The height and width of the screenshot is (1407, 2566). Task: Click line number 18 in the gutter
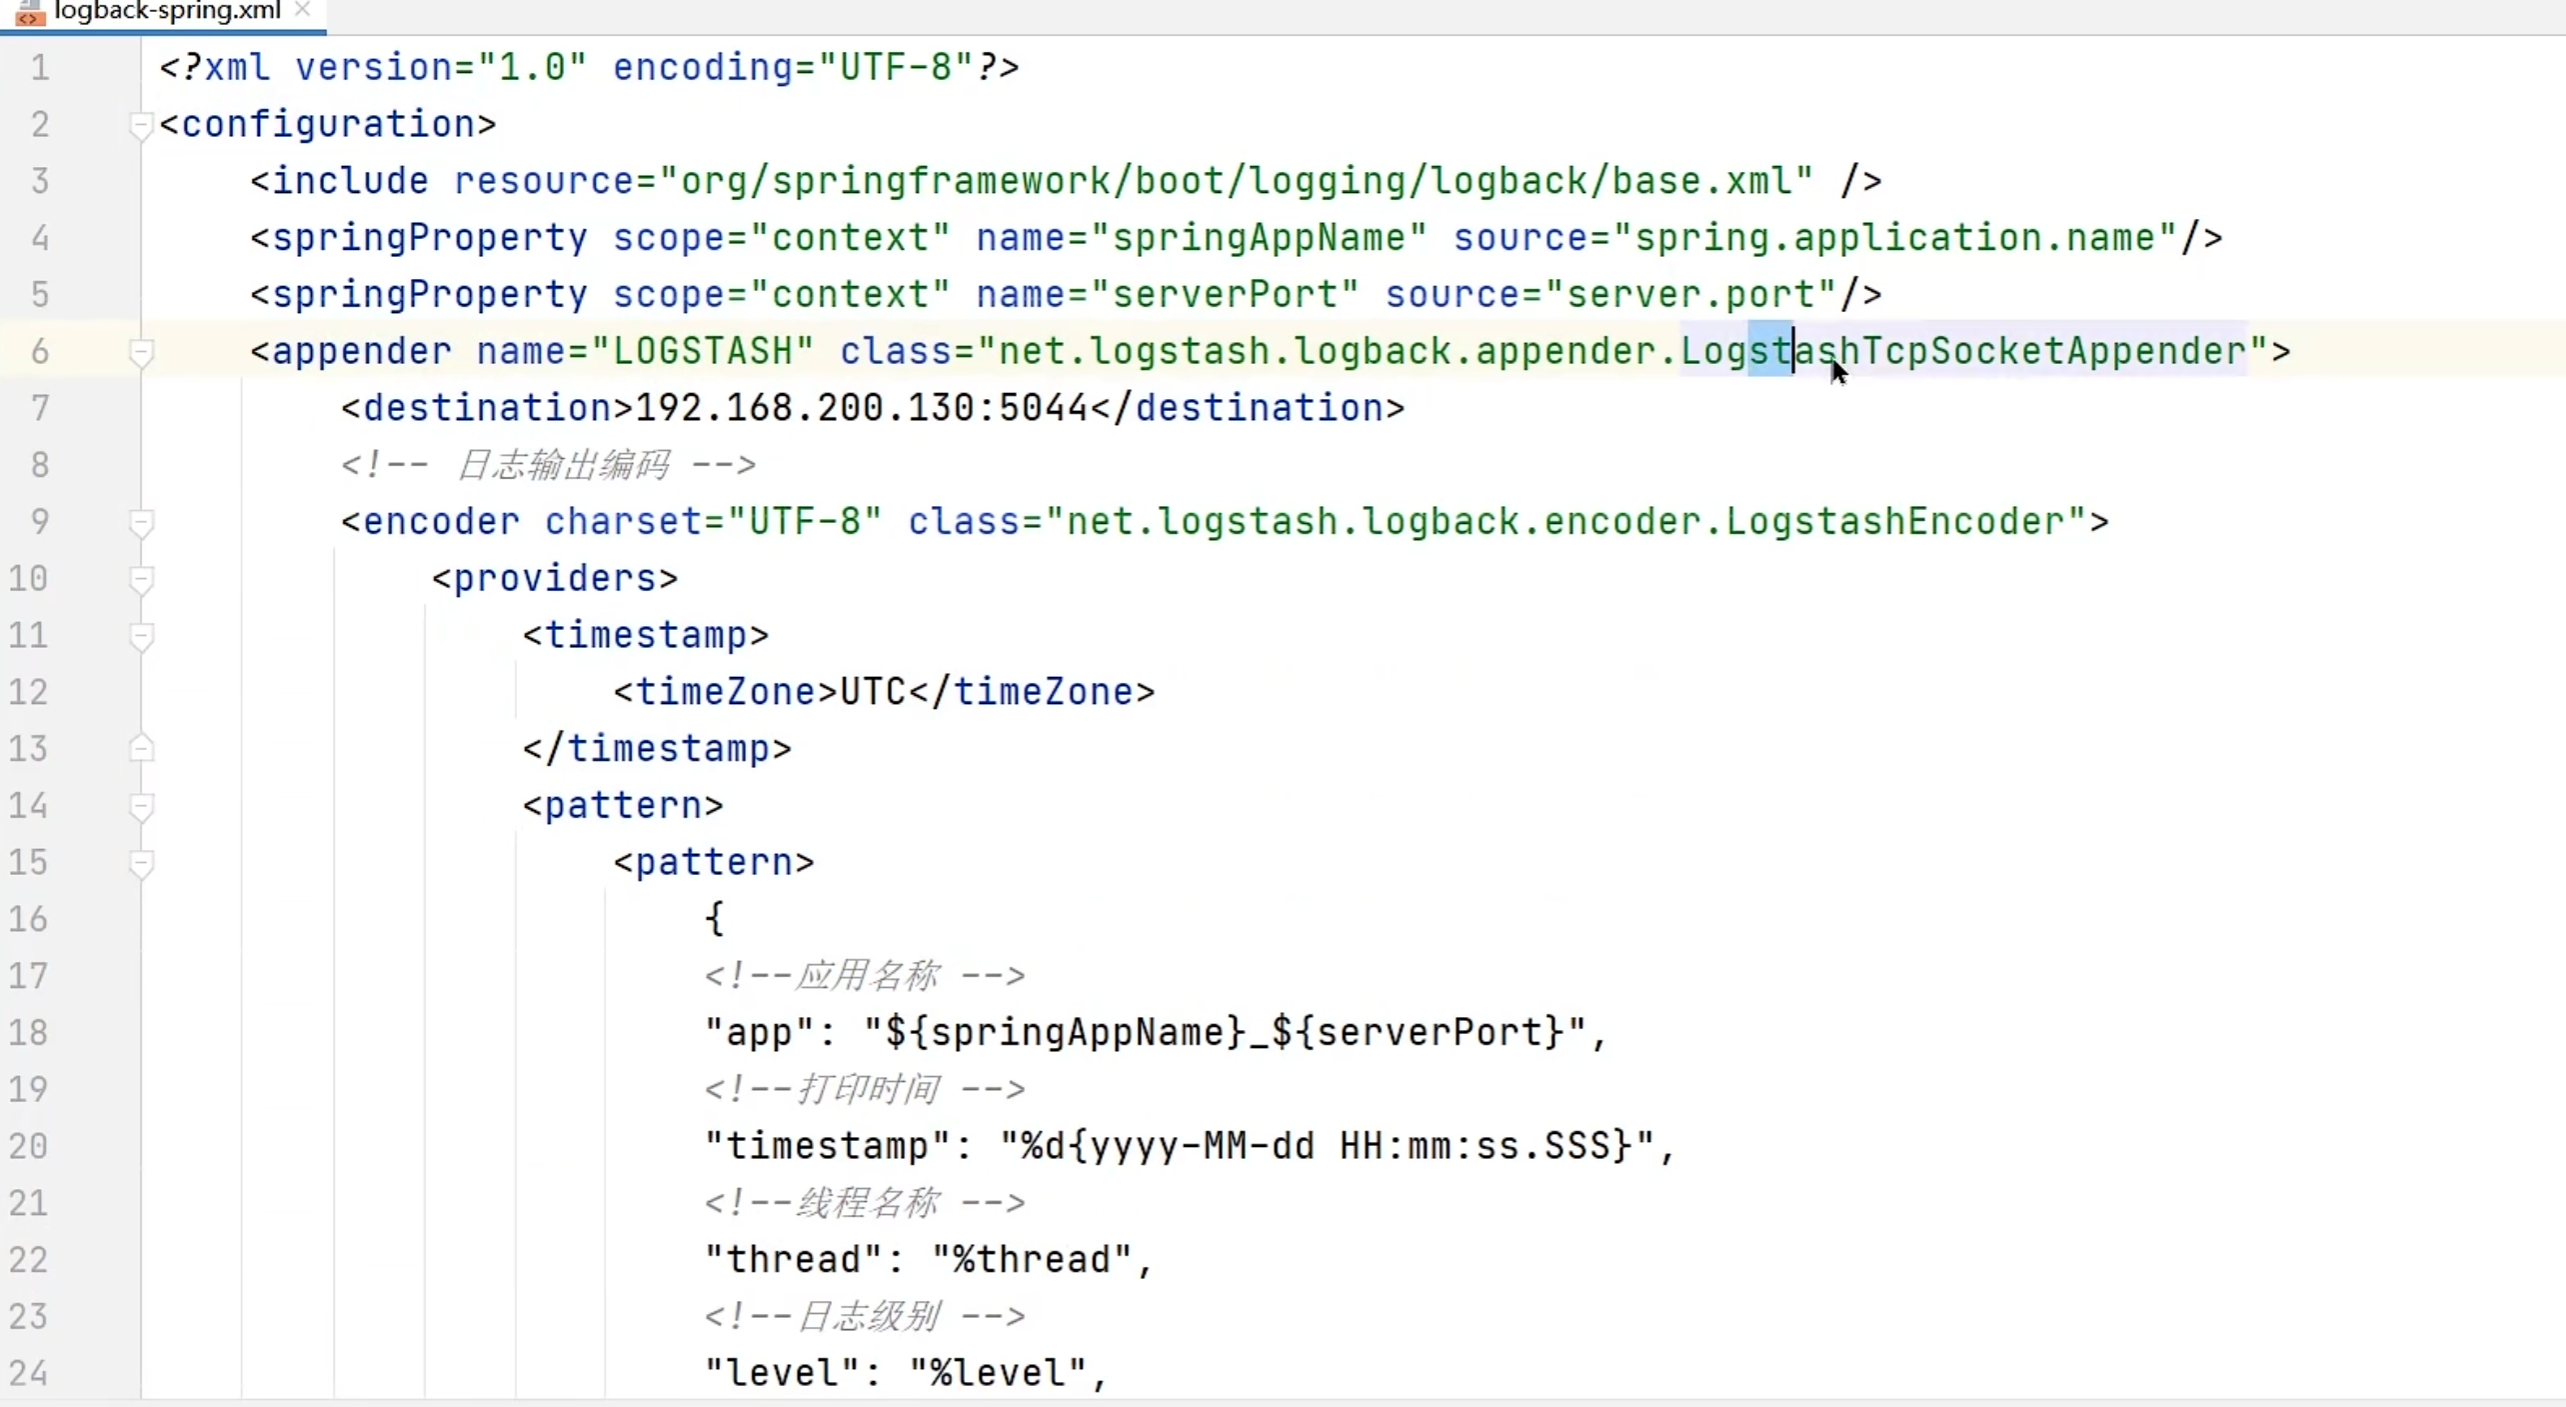pos(28,1032)
